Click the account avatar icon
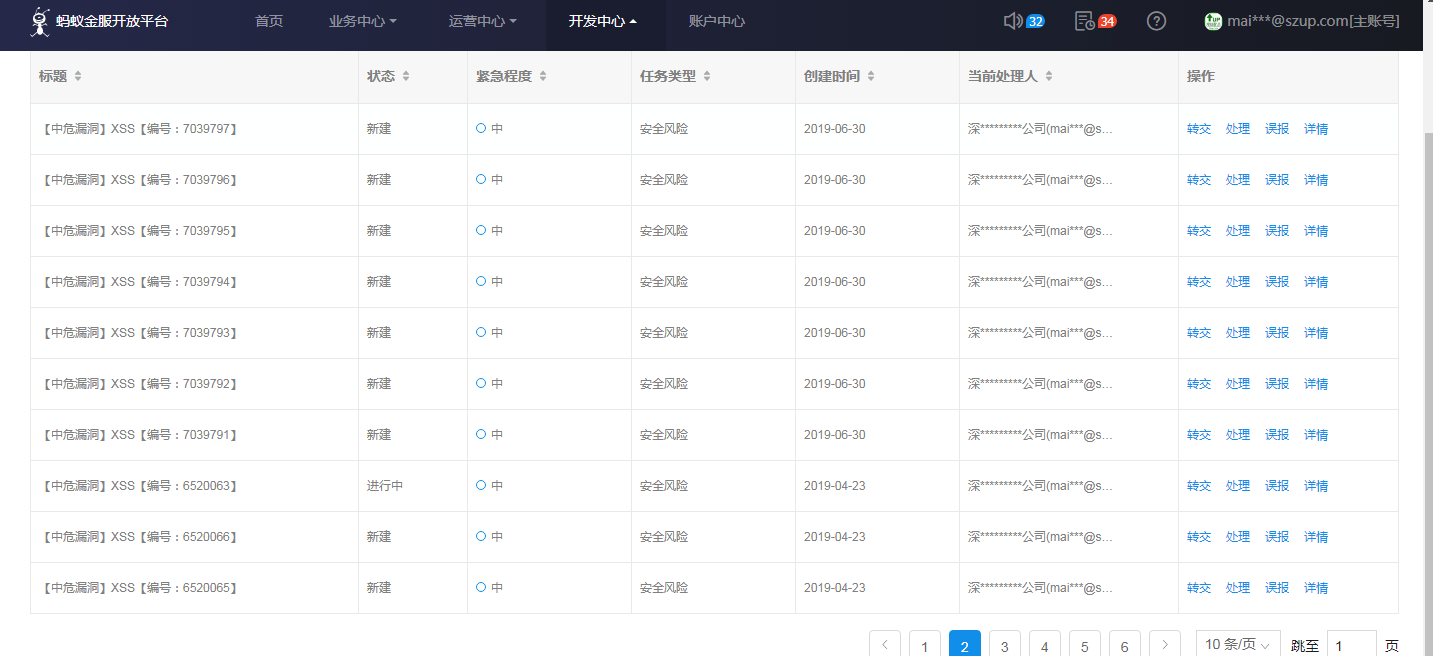The image size is (1433, 656). [1213, 21]
